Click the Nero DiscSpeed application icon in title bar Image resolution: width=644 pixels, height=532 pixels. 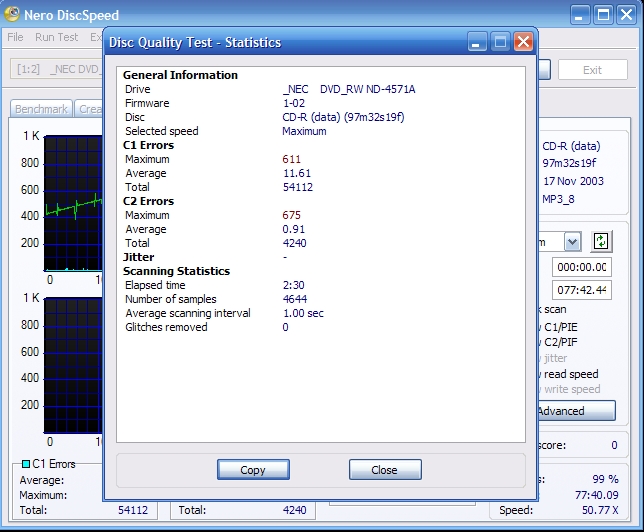pos(12,14)
